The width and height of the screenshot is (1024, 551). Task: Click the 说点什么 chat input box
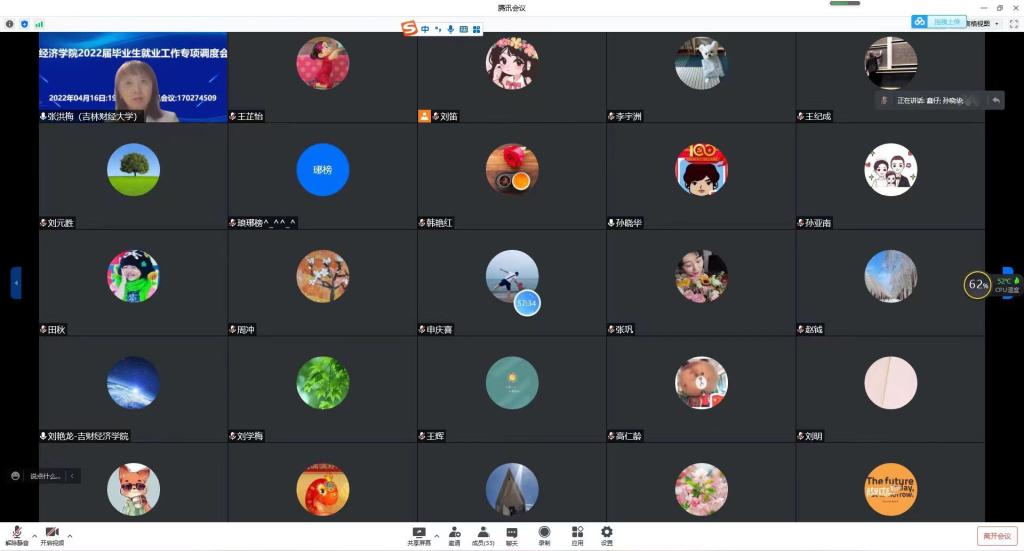click(46, 476)
